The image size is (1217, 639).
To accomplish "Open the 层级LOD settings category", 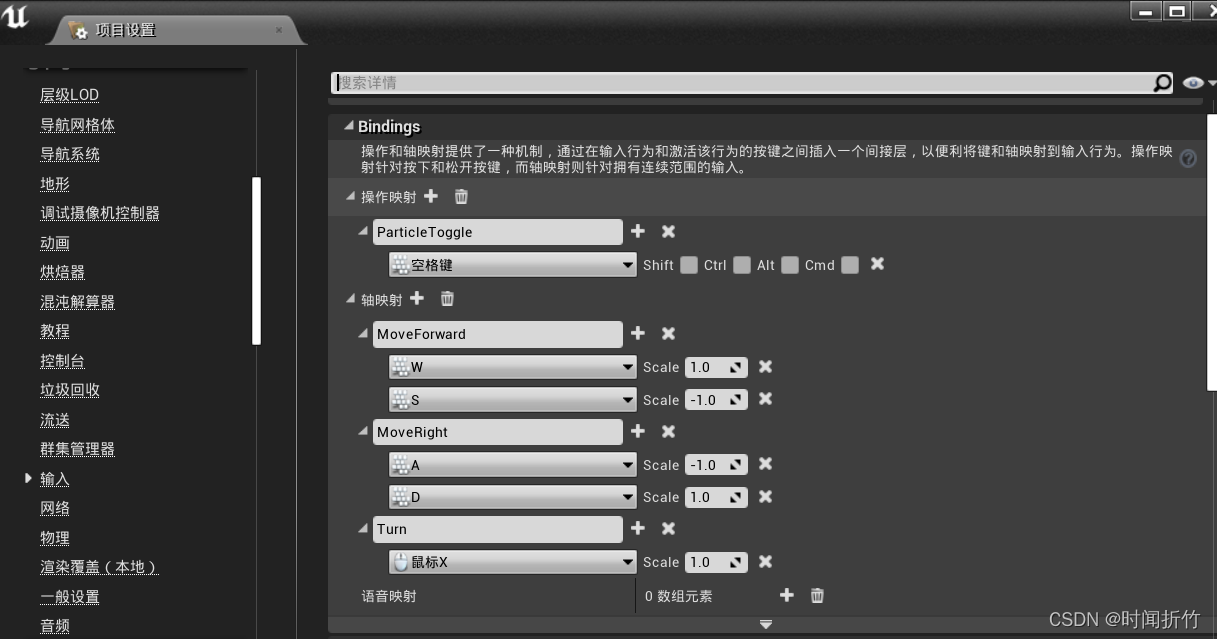I will point(69,95).
